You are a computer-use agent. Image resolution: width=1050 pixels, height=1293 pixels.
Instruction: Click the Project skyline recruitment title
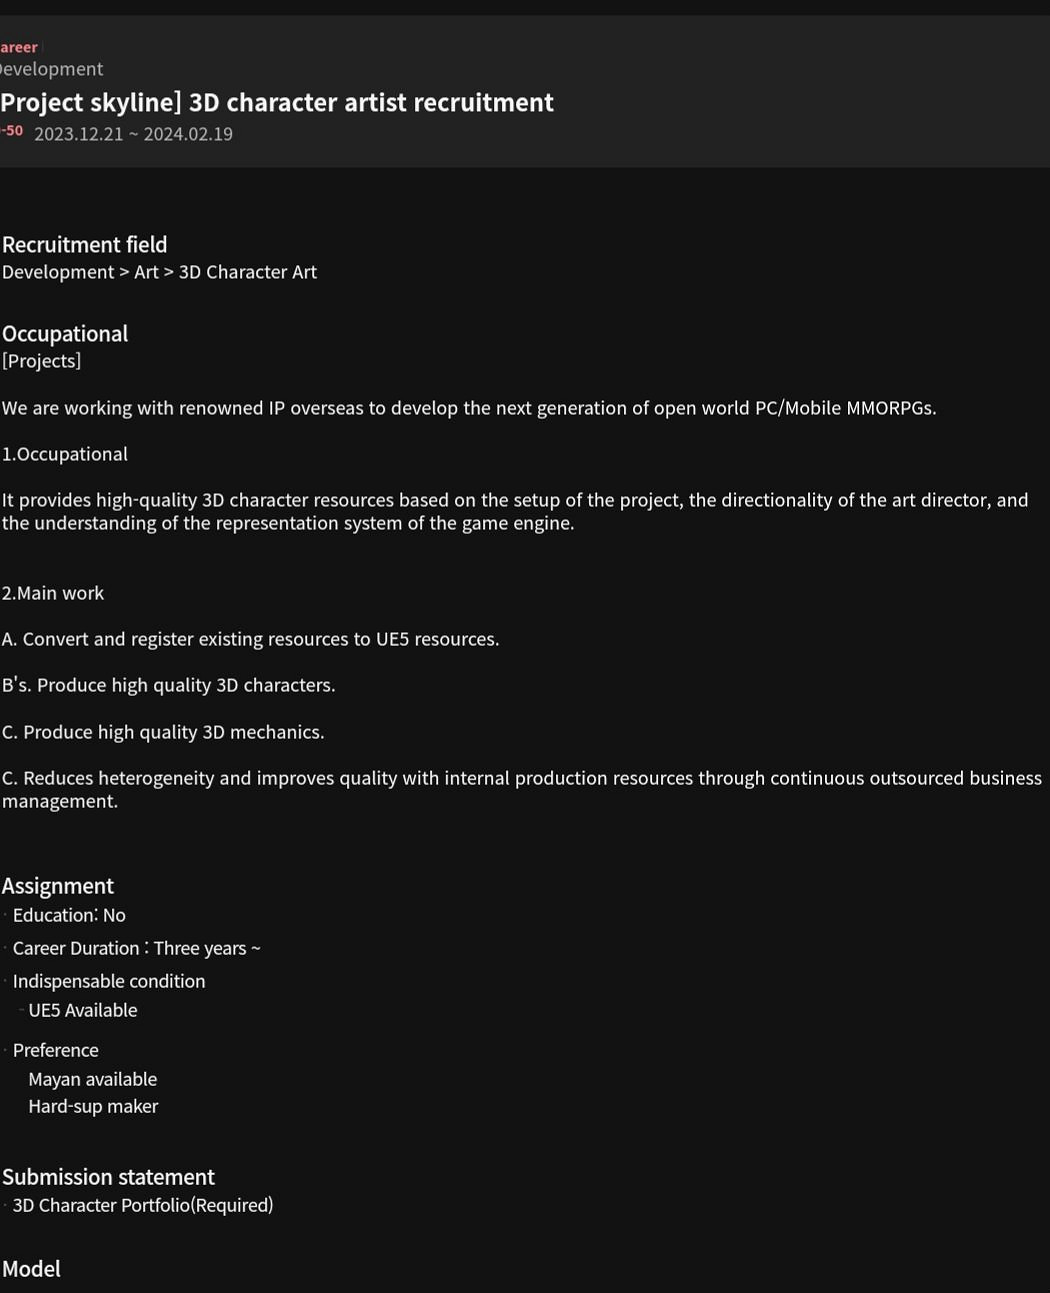pyautogui.click(x=277, y=102)
